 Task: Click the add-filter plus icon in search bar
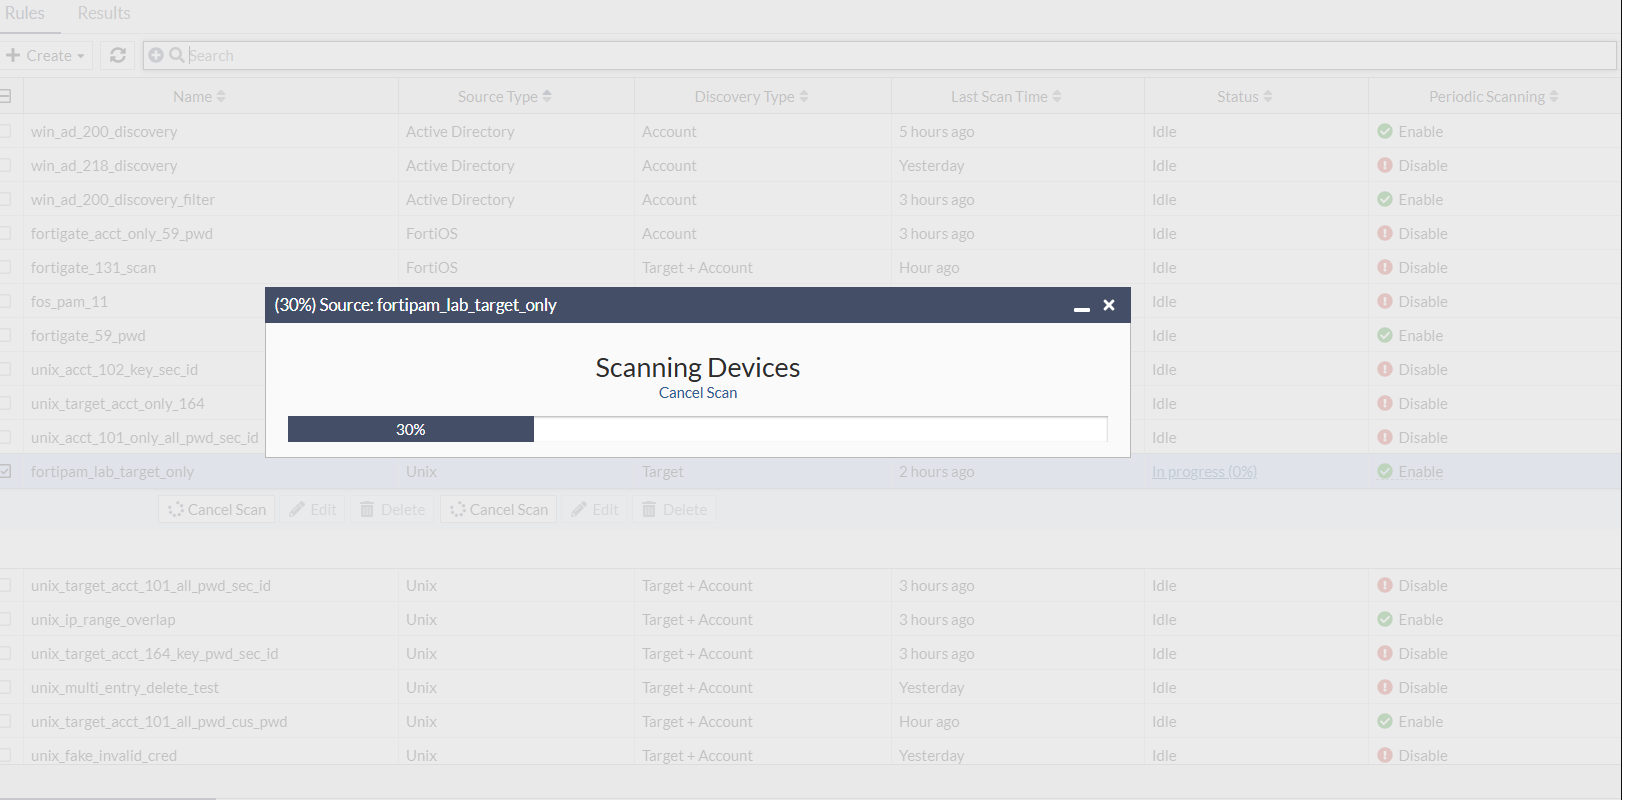[156, 55]
